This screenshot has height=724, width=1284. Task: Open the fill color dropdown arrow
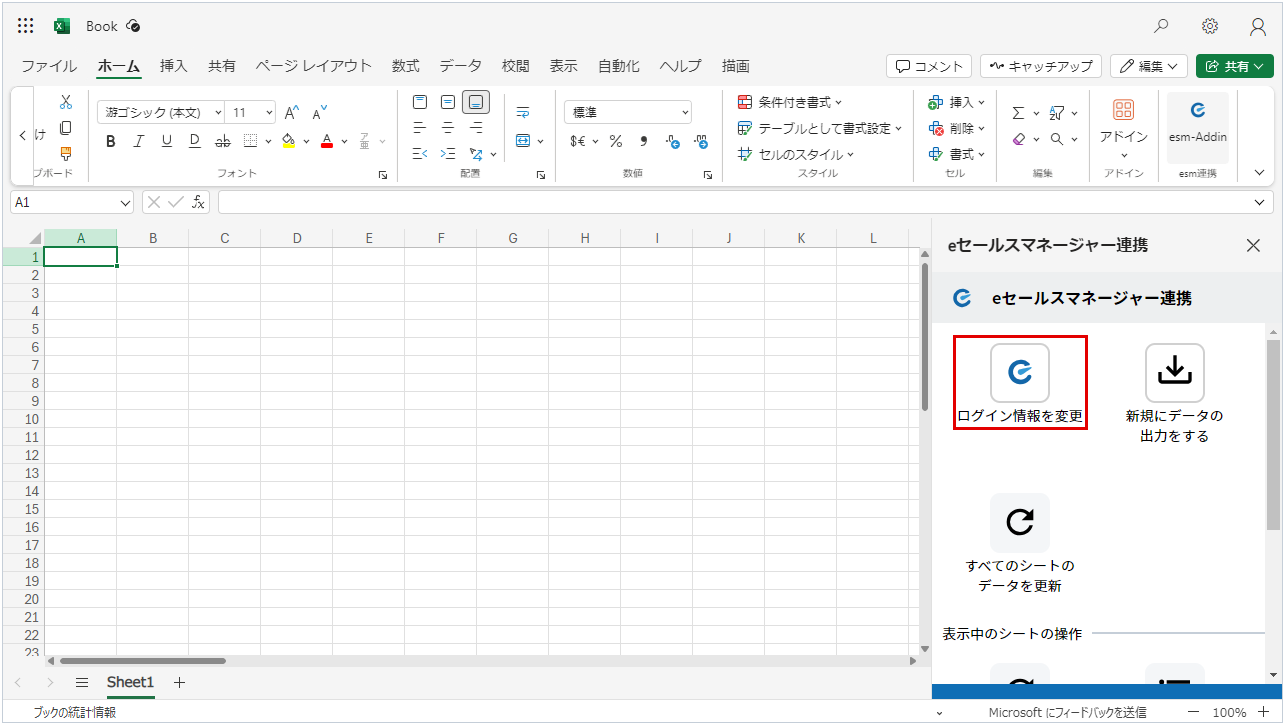coord(306,141)
